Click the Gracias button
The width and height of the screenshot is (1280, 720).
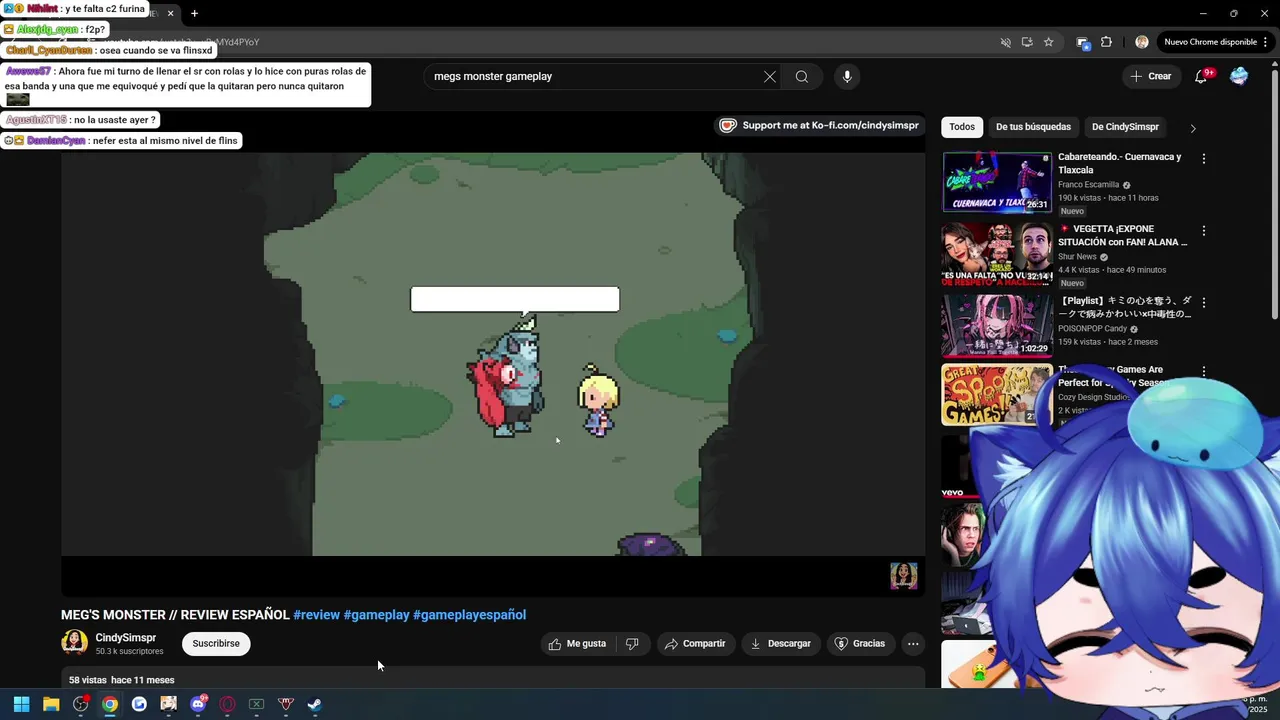pyautogui.click(x=860, y=644)
